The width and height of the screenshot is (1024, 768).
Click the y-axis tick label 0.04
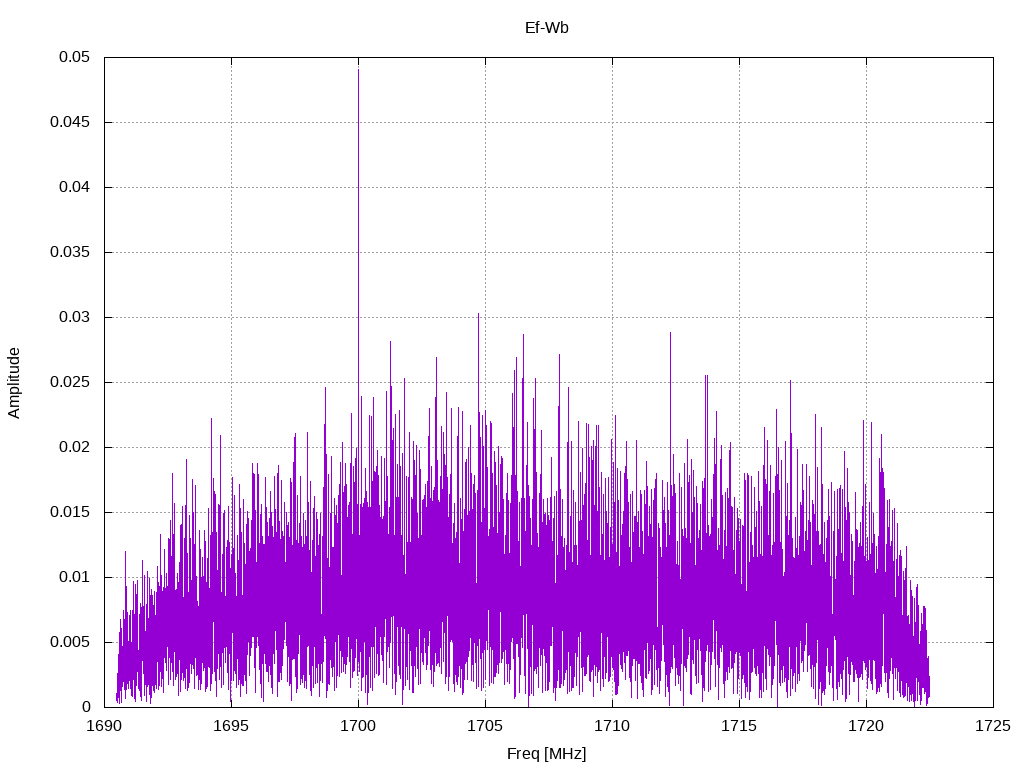(74, 187)
